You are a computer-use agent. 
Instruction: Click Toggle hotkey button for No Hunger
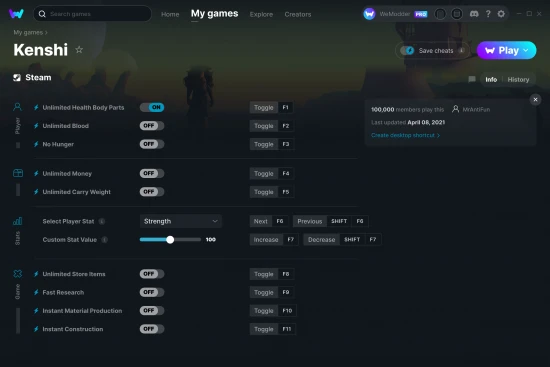tap(263, 144)
